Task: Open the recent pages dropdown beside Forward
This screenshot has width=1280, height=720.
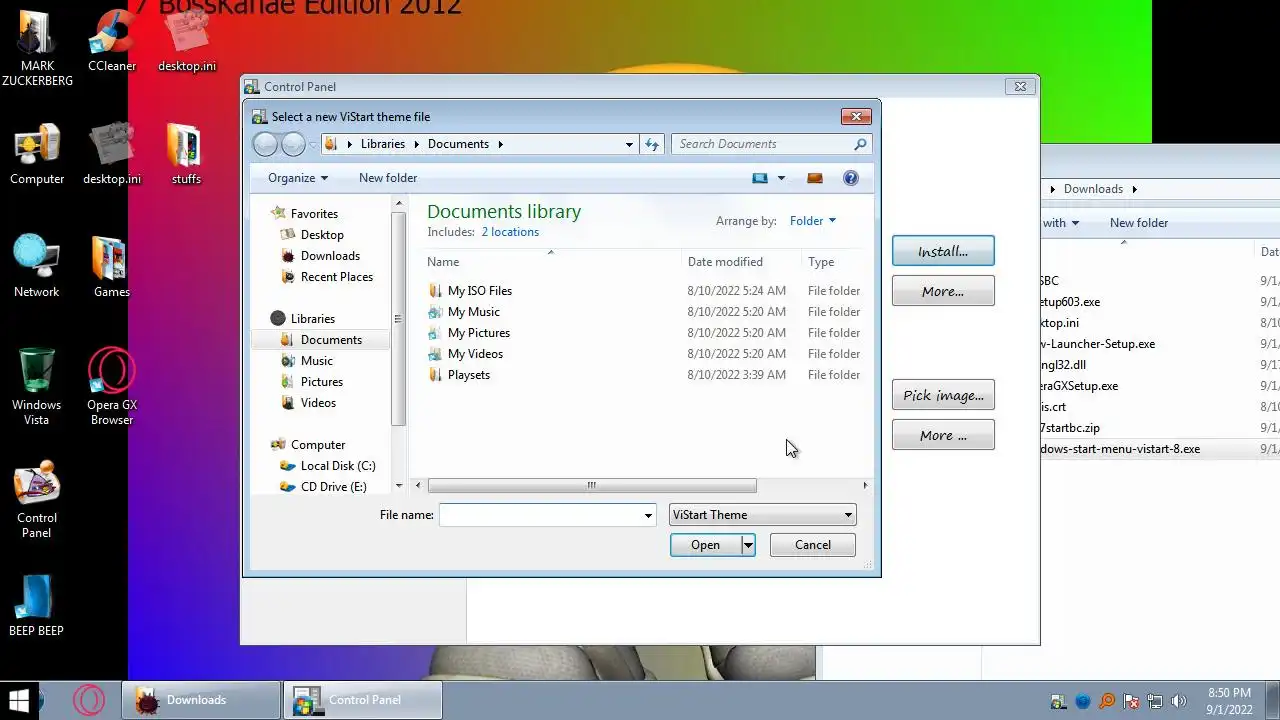Action: 313,144
